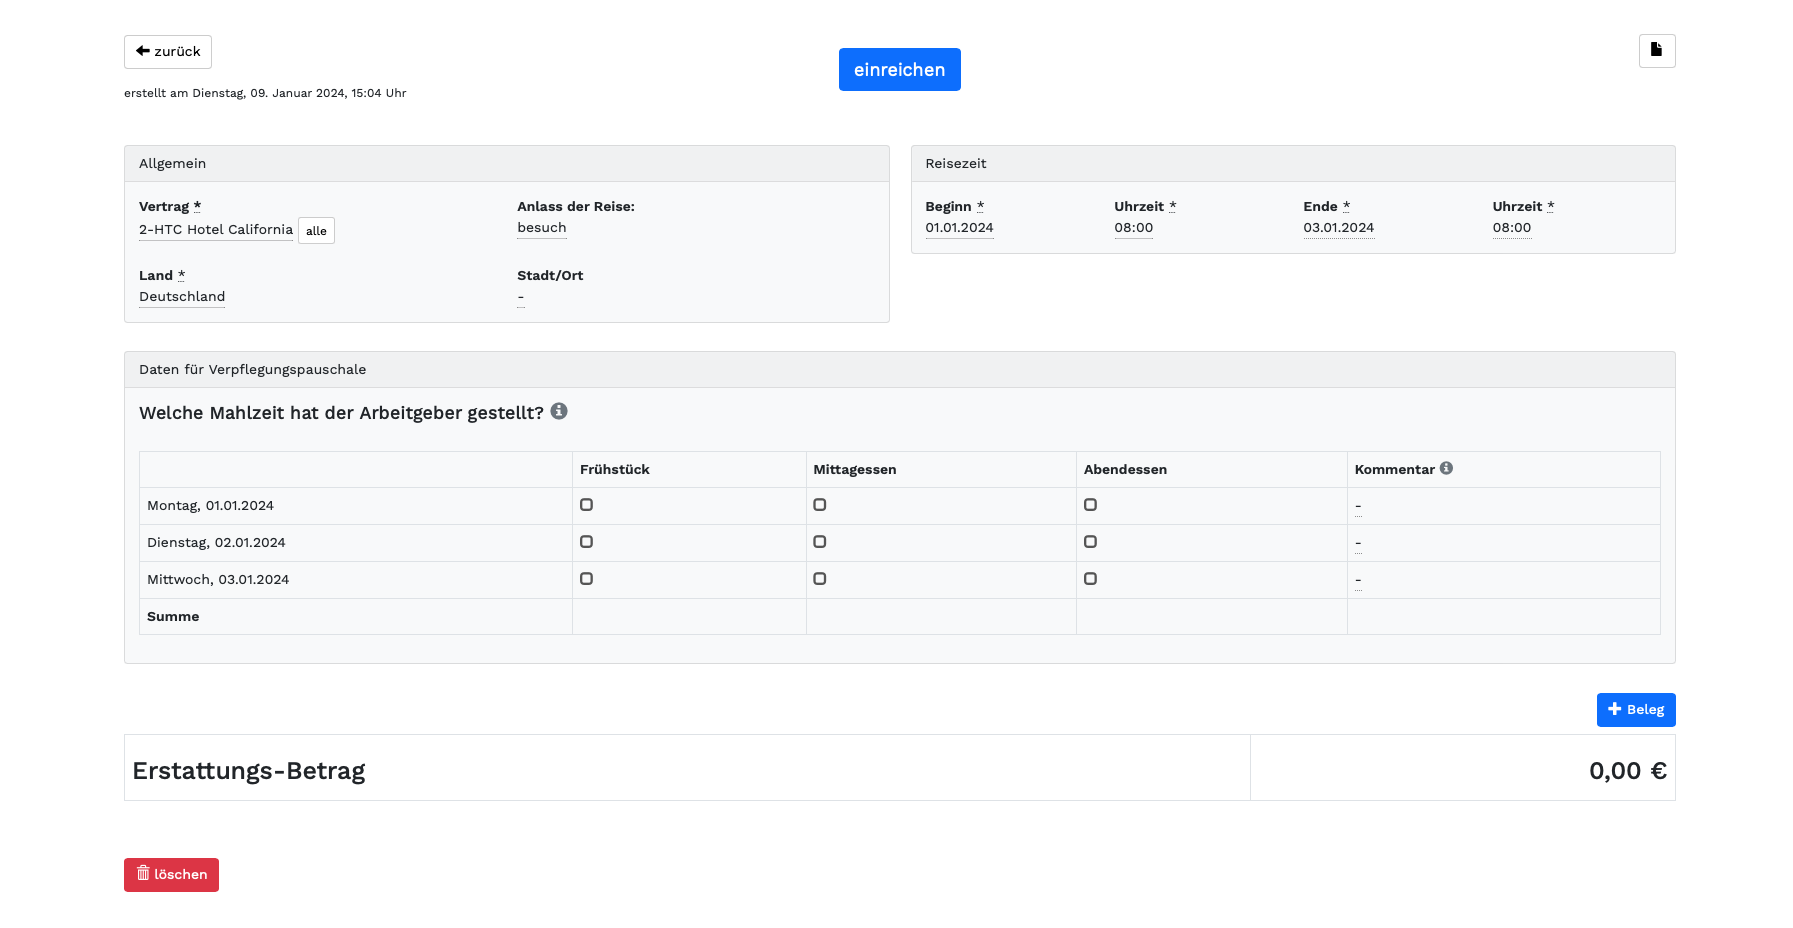Delete the report with löschen
The image size is (1793, 928).
coord(171,875)
